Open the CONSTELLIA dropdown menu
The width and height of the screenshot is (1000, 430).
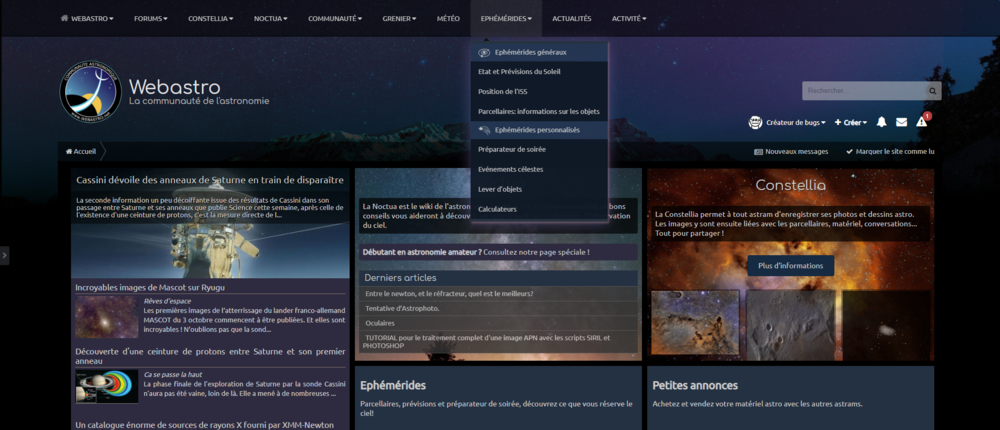click(x=210, y=19)
